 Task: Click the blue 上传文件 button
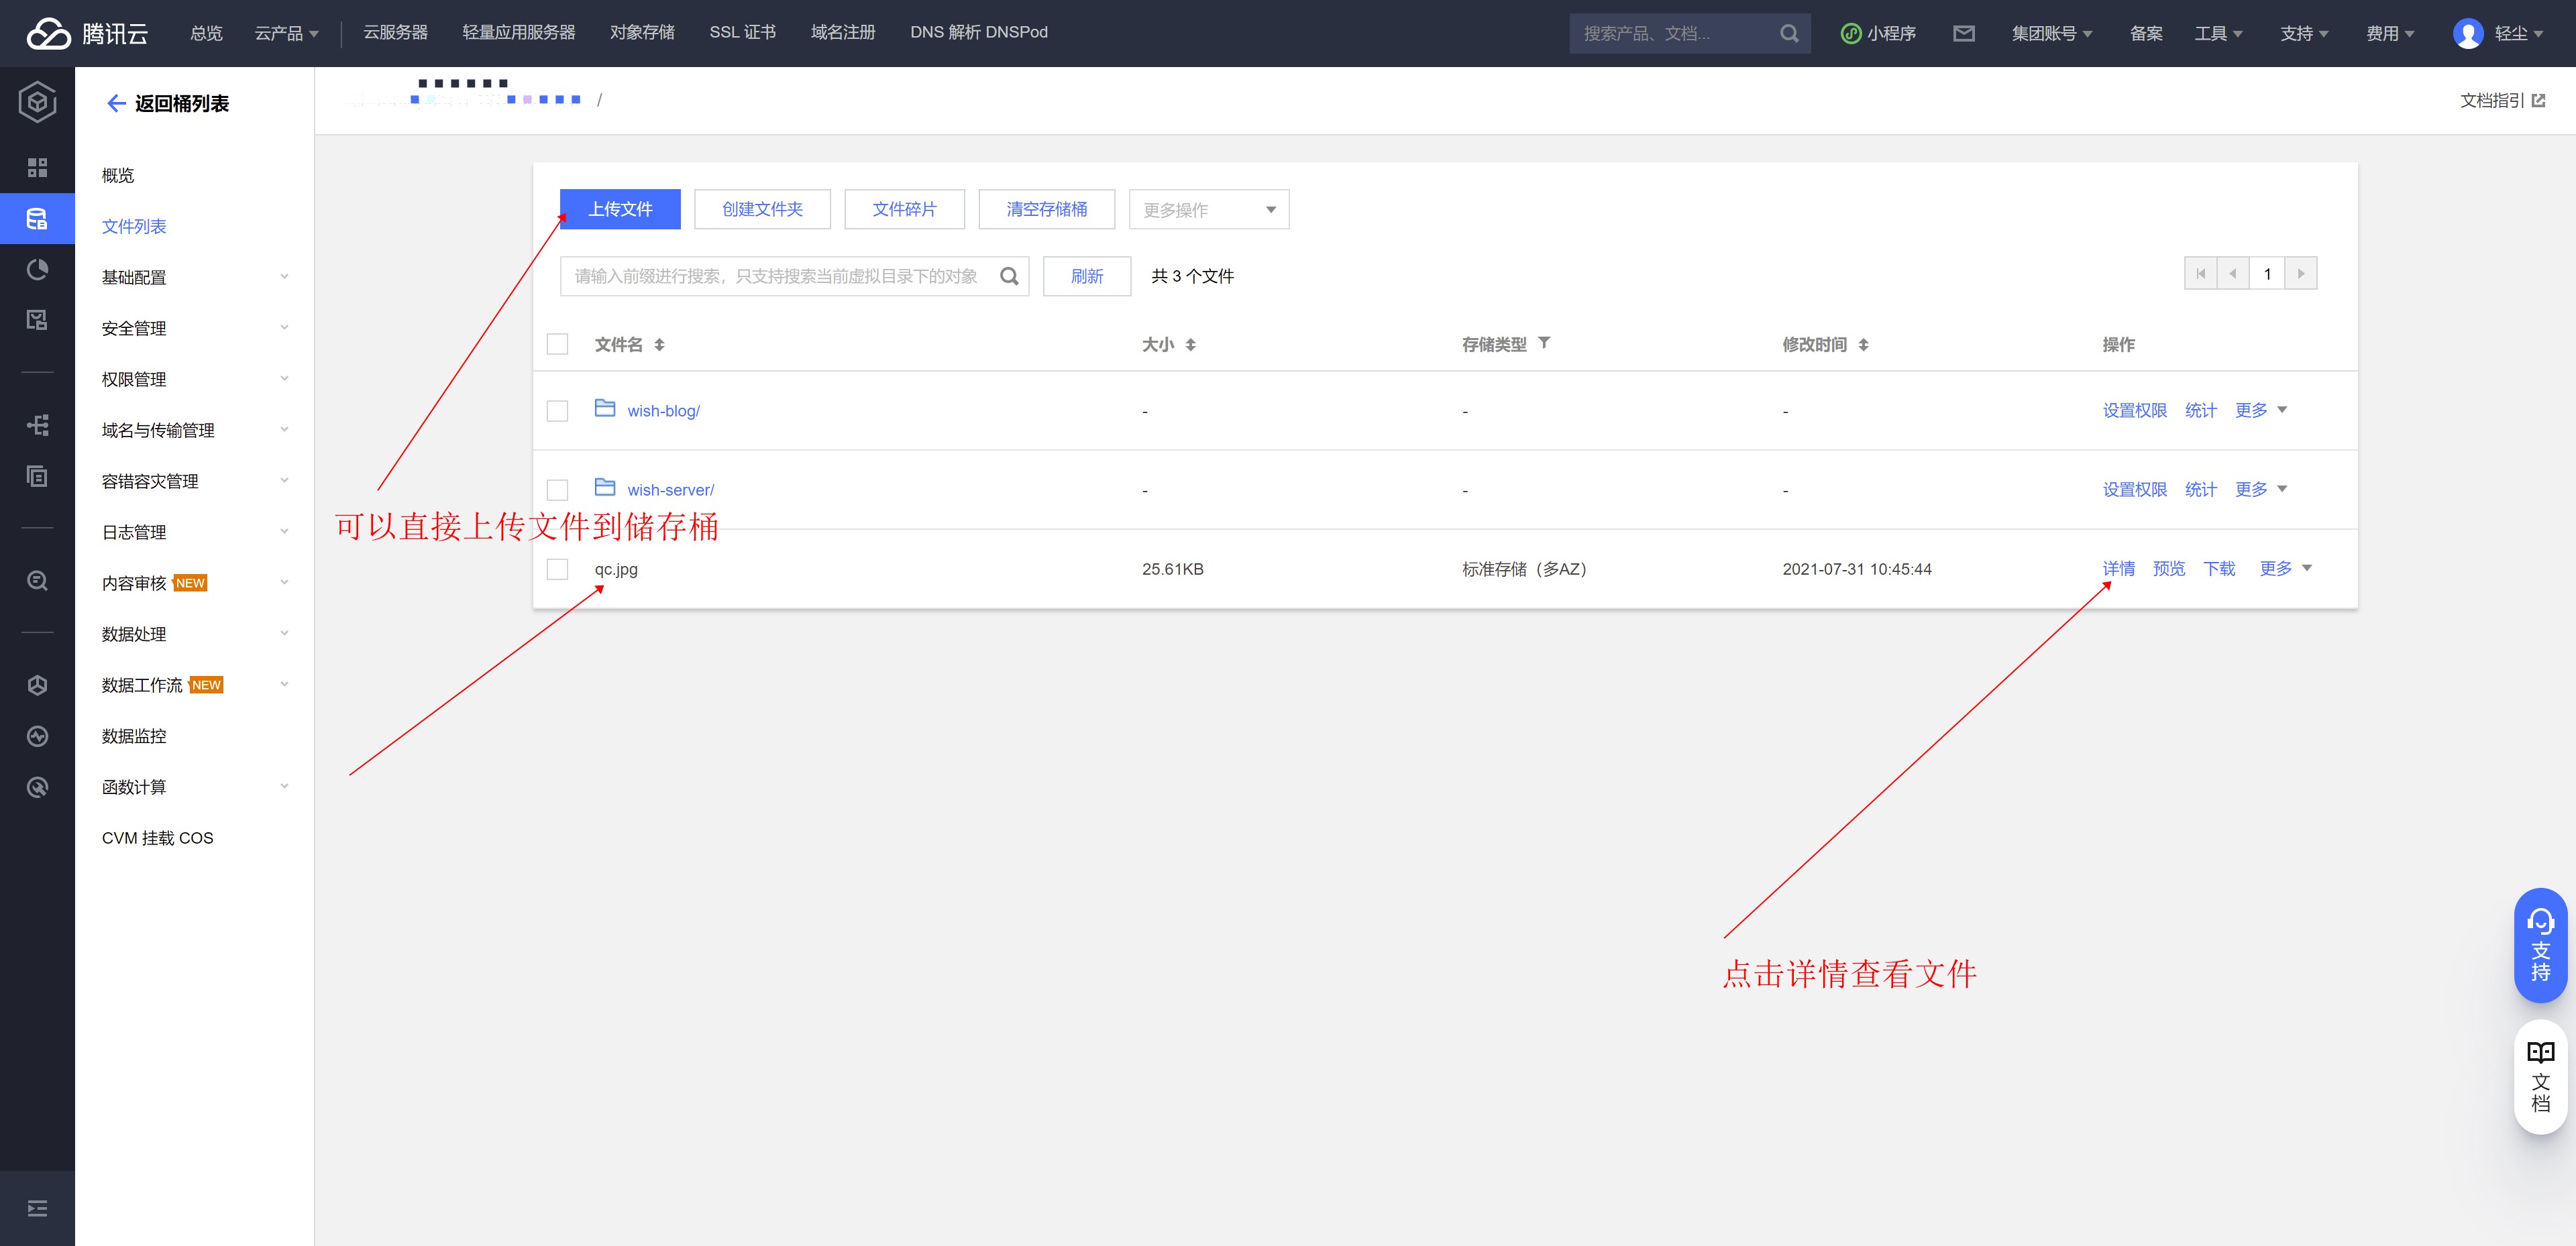tap(620, 209)
